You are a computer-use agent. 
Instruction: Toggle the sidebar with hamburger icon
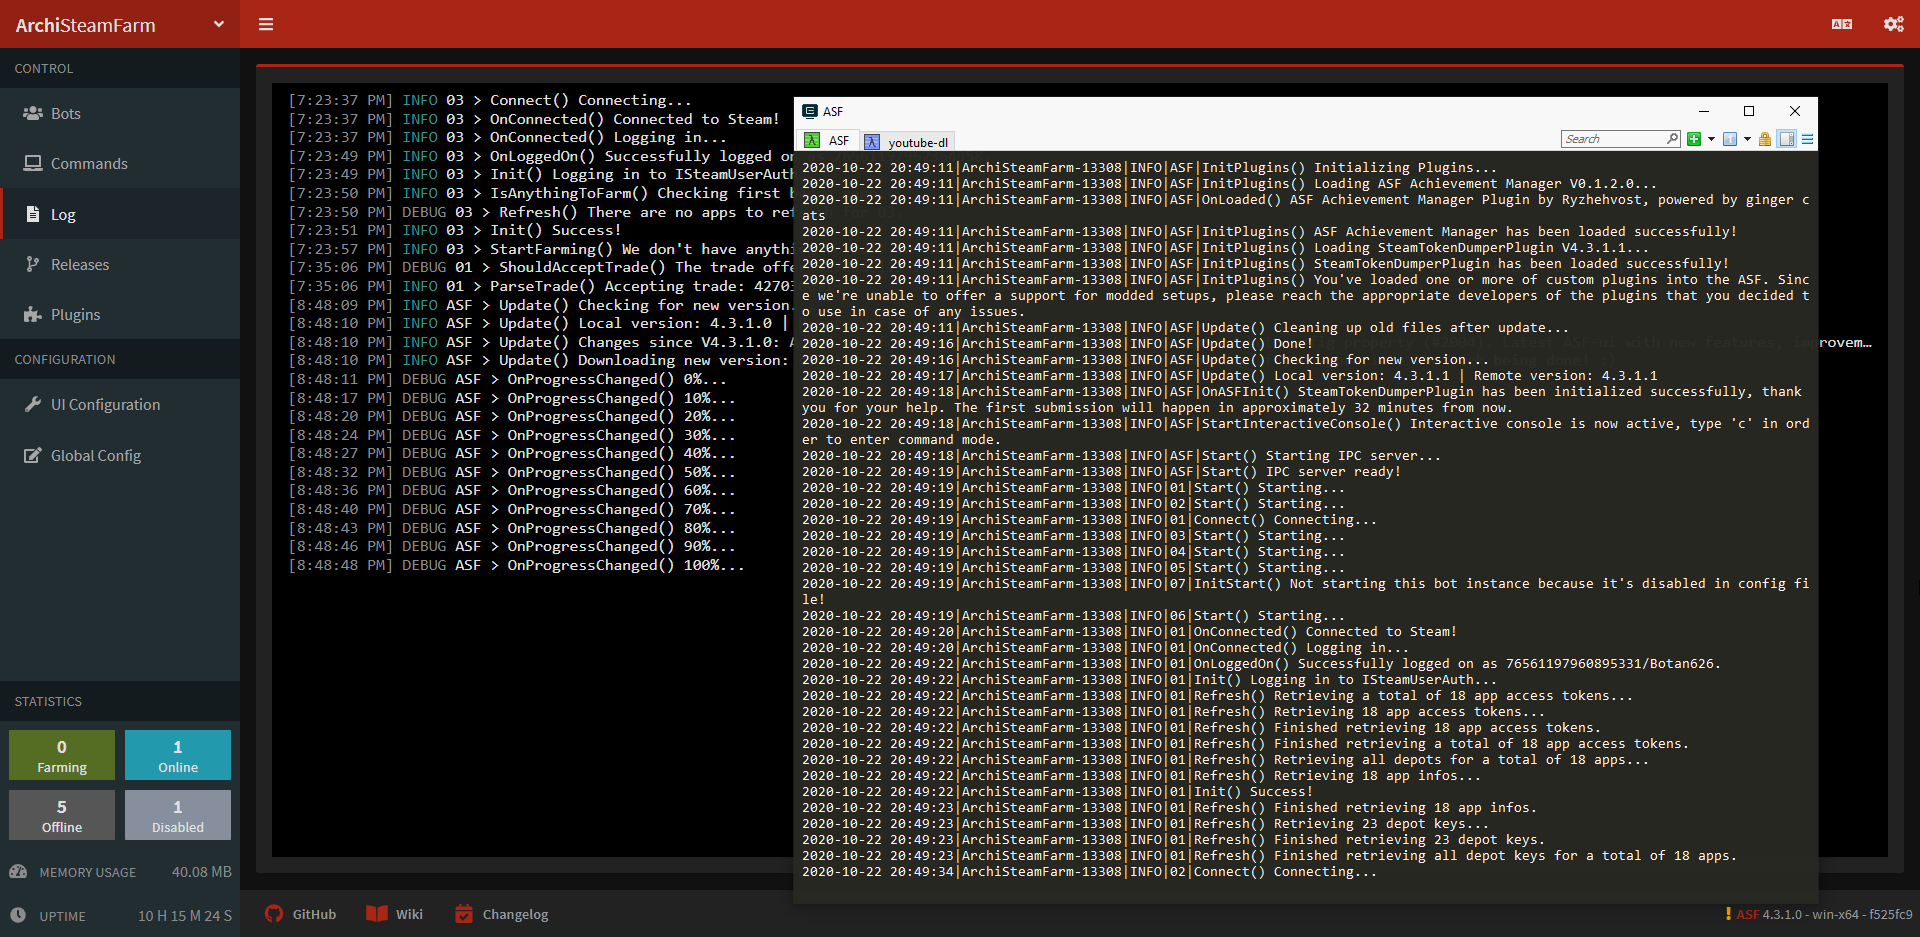point(265,24)
